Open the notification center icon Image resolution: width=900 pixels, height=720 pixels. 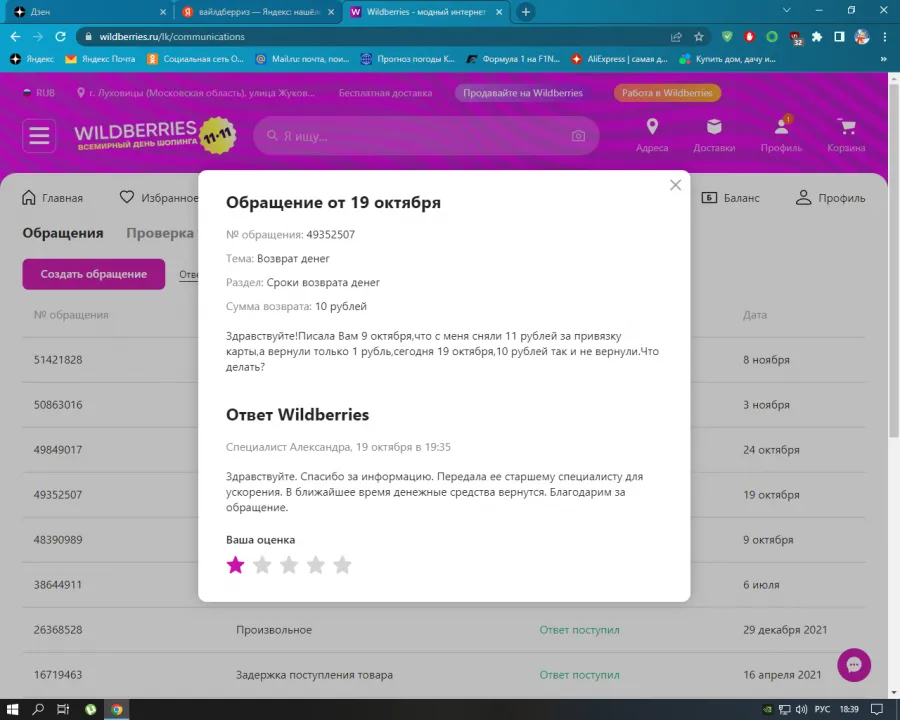click(x=876, y=710)
